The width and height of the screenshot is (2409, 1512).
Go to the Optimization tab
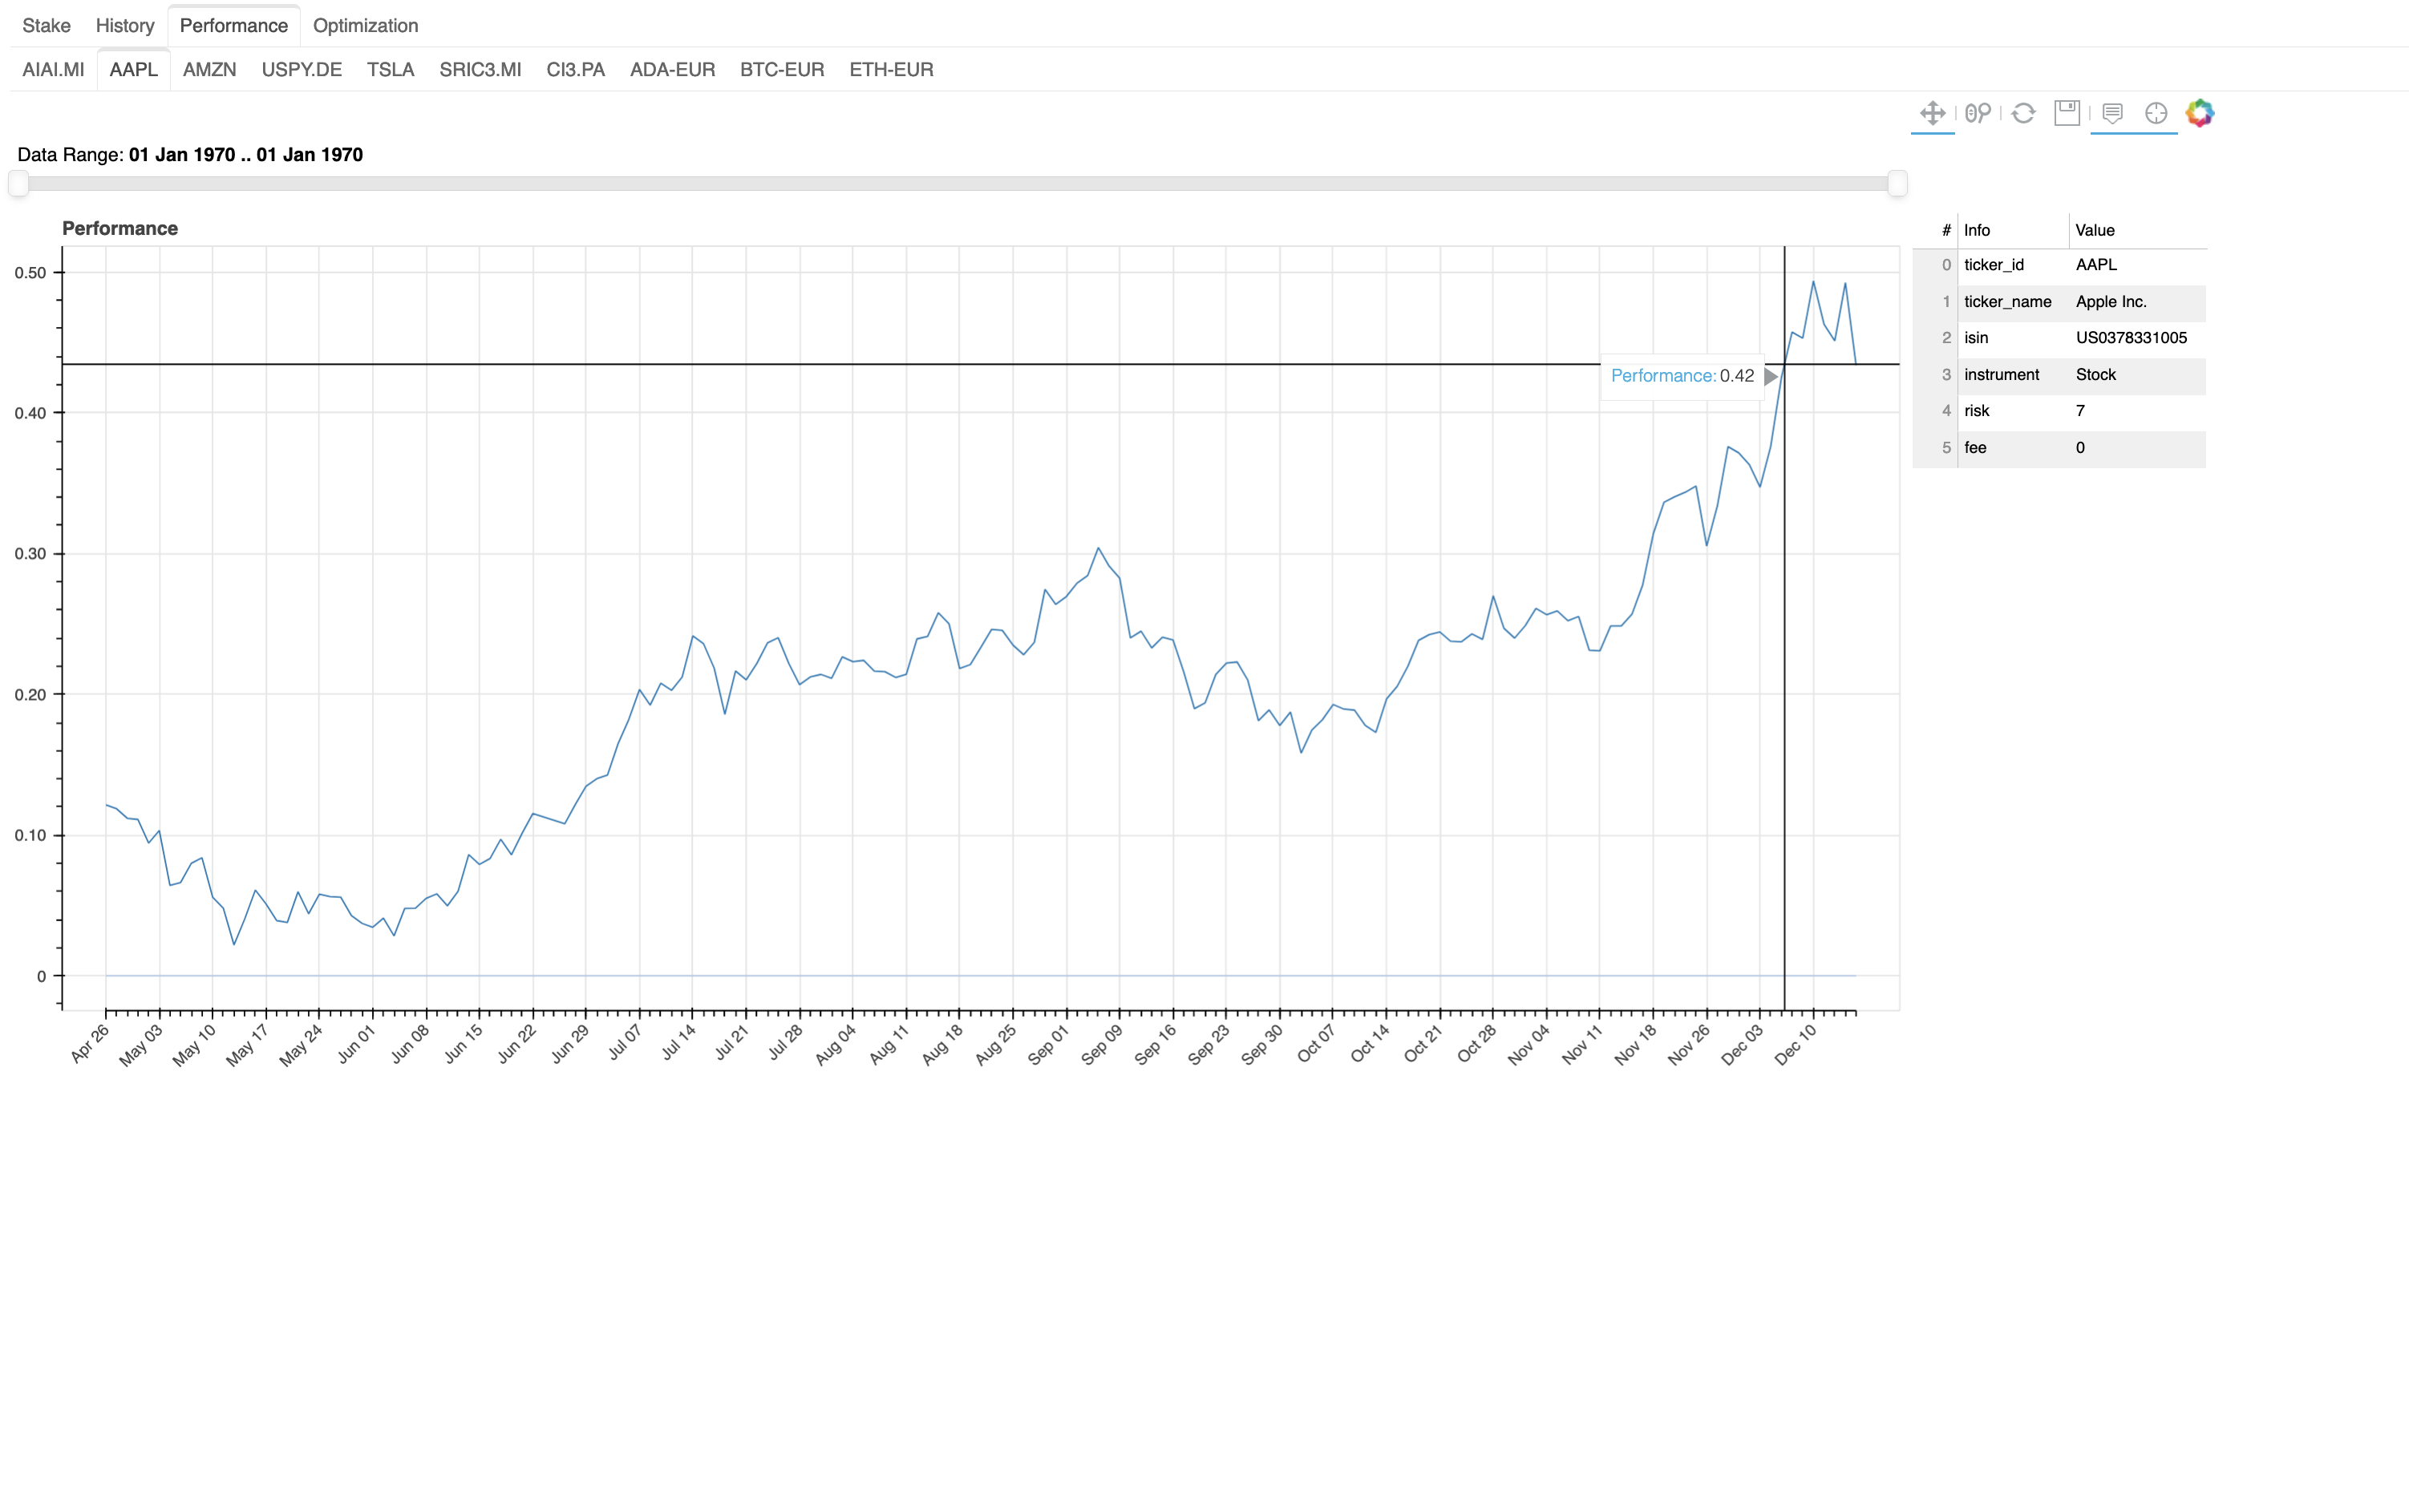365,25
